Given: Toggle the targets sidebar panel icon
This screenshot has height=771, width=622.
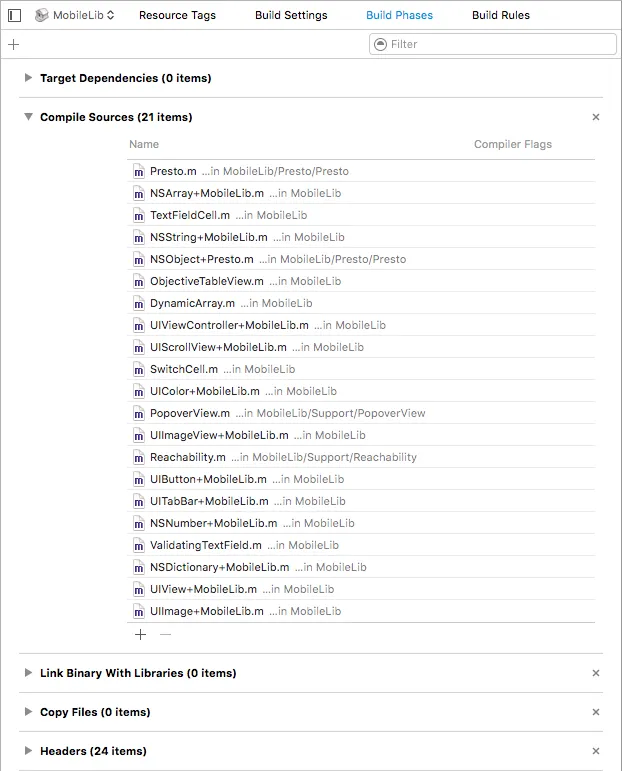Looking at the screenshot, I should (x=14, y=15).
